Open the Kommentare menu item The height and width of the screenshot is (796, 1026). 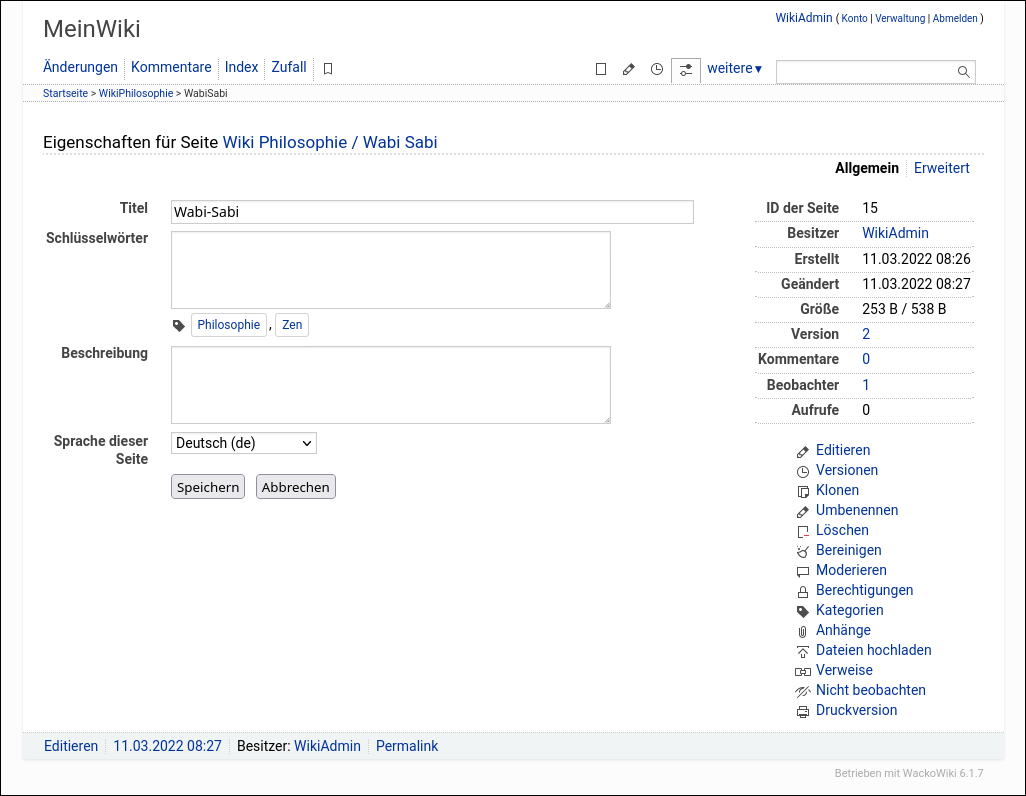point(171,67)
